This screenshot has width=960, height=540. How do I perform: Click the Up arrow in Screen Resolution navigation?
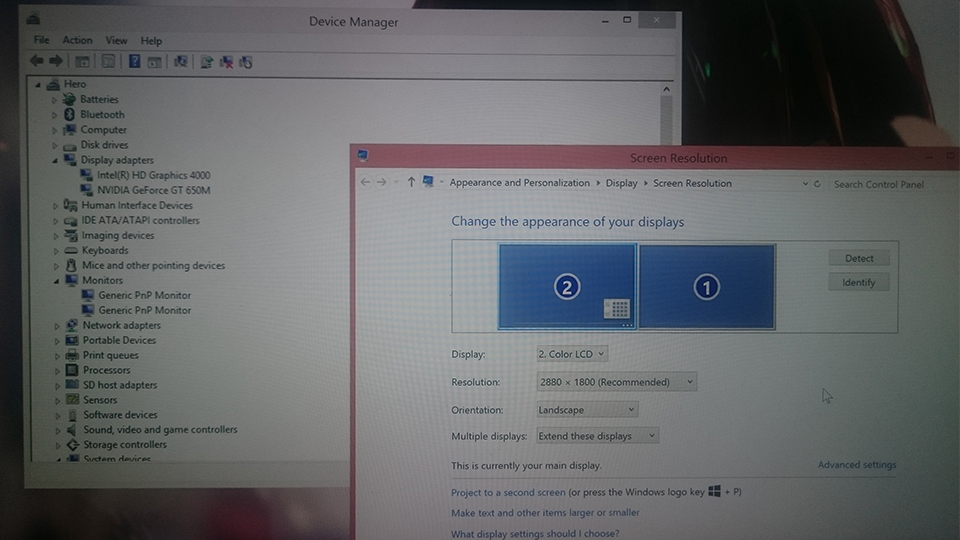click(x=411, y=182)
